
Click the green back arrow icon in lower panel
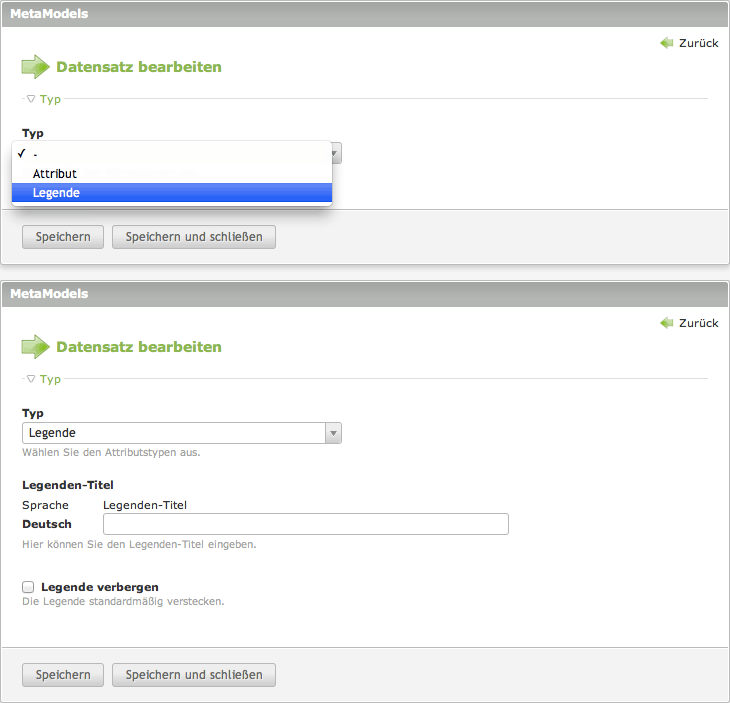pos(667,323)
